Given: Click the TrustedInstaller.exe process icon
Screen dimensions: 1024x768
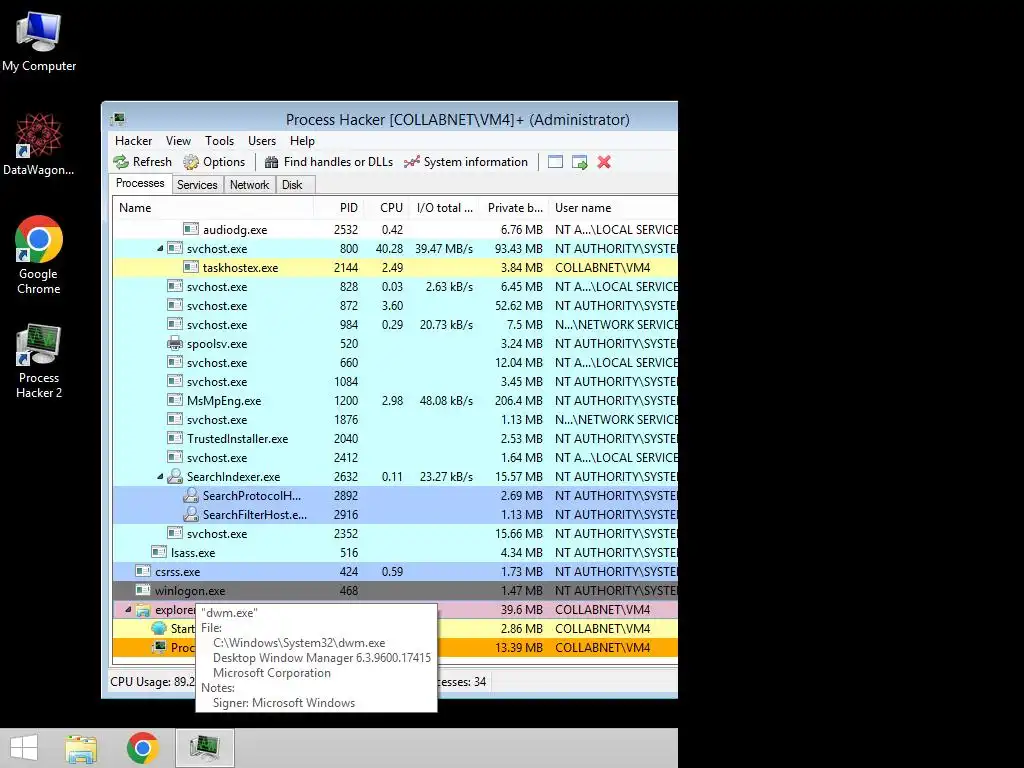Looking at the screenshot, I should point(175,438).
